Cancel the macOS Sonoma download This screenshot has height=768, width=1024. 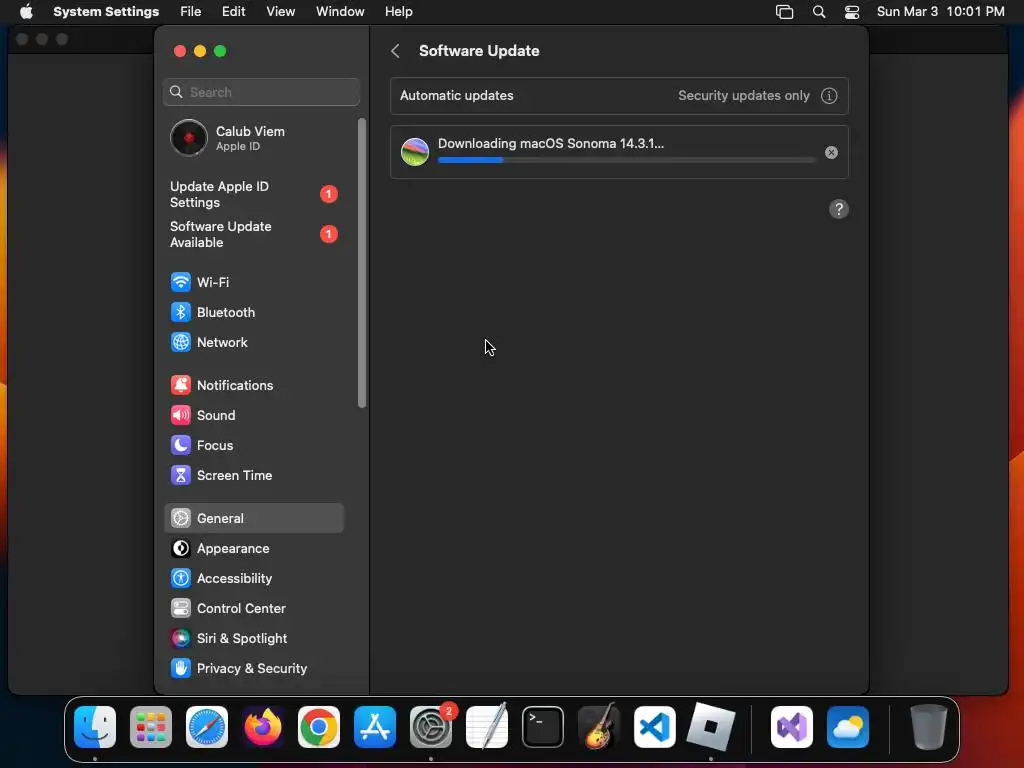click(x=831, y=152)
